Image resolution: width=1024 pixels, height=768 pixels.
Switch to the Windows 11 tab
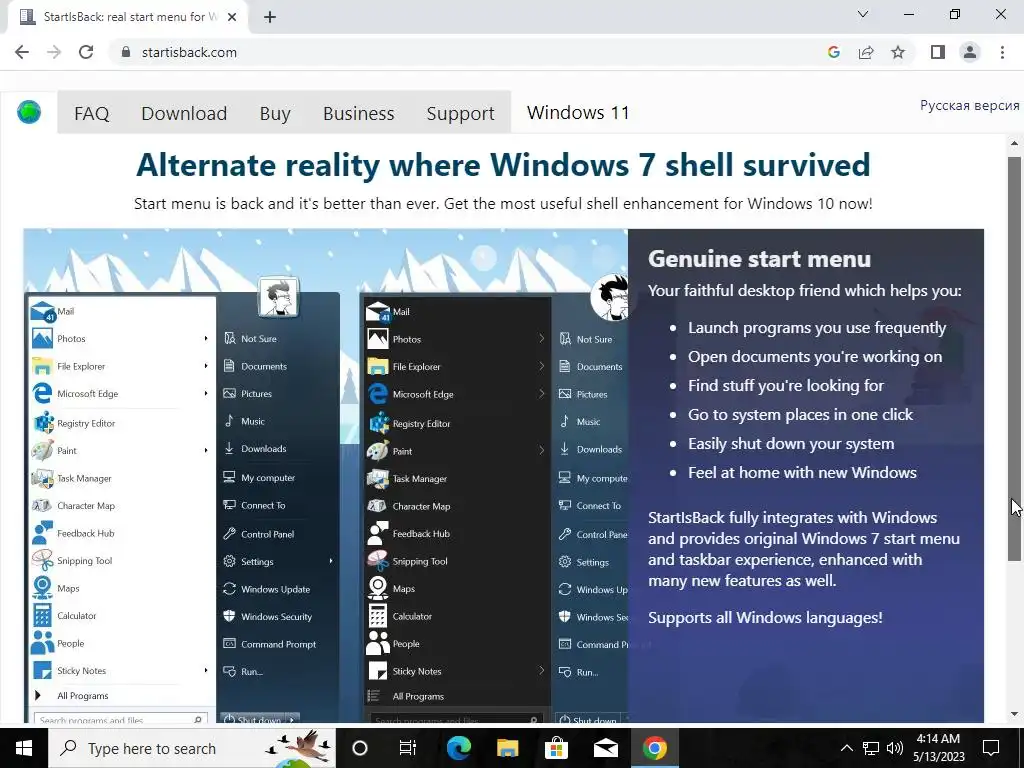click(578, 112)
